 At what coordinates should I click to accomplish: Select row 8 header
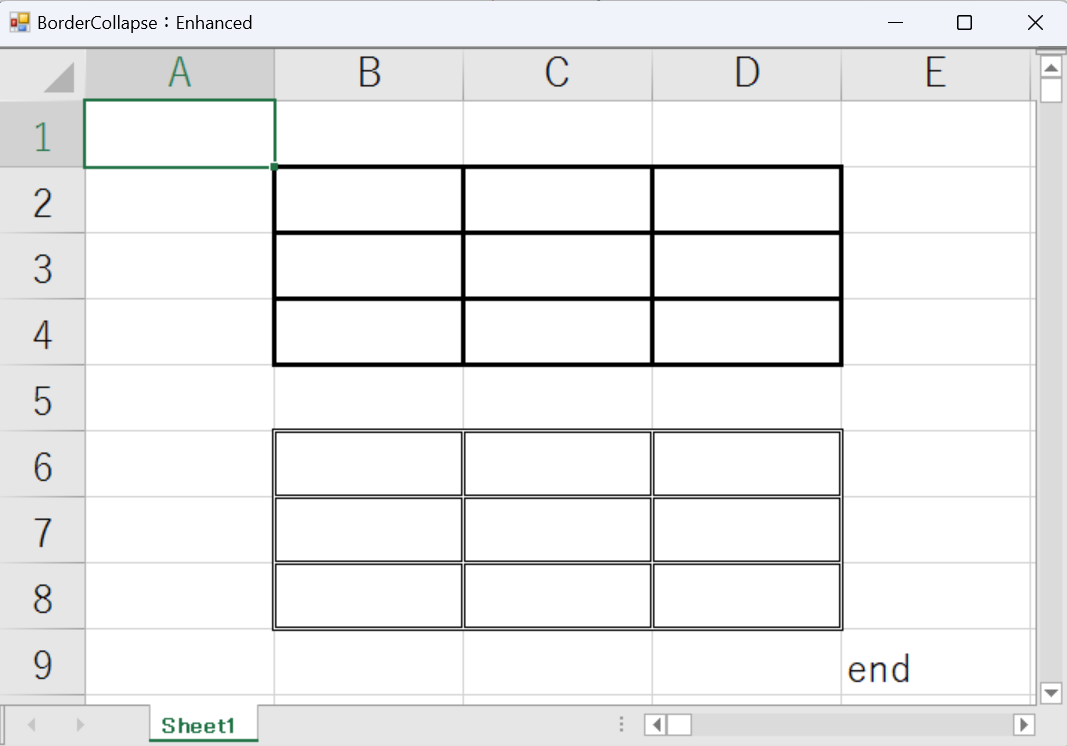pyautogui.click(x=42, y=596)
